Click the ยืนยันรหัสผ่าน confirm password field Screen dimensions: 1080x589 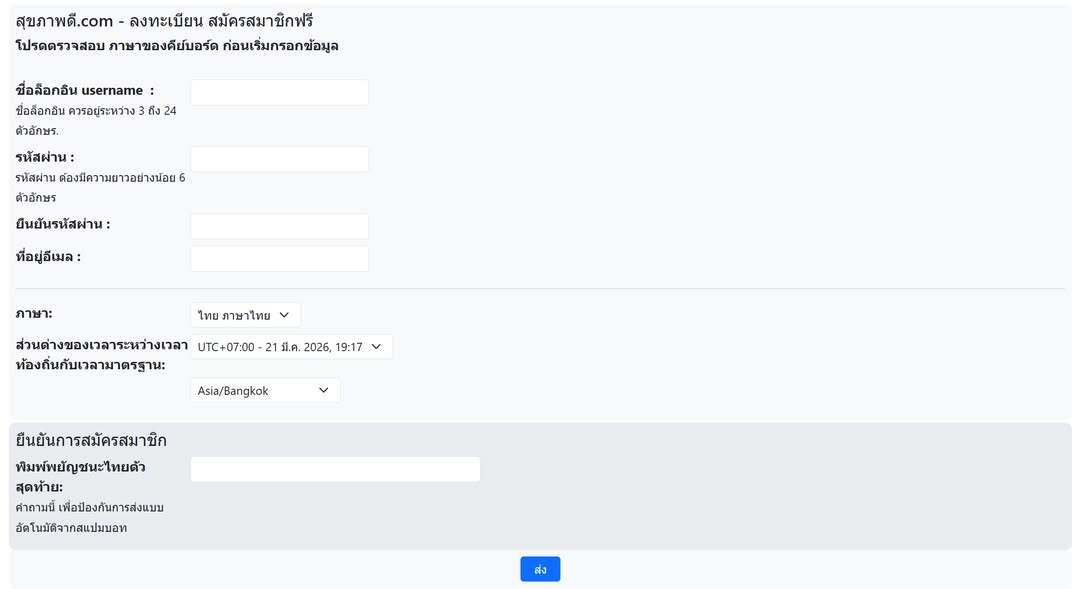pos(279,226)
